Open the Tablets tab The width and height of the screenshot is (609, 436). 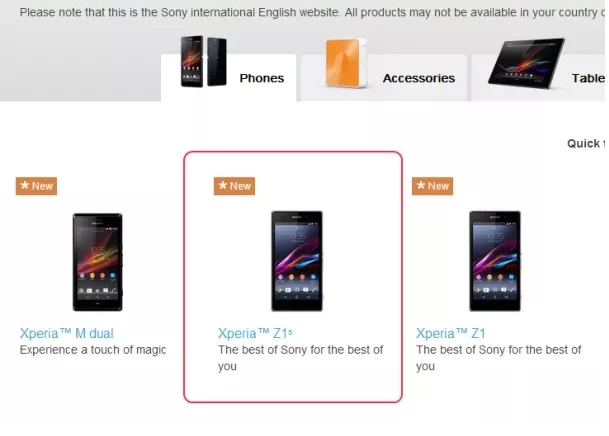[x=540, y=78]
